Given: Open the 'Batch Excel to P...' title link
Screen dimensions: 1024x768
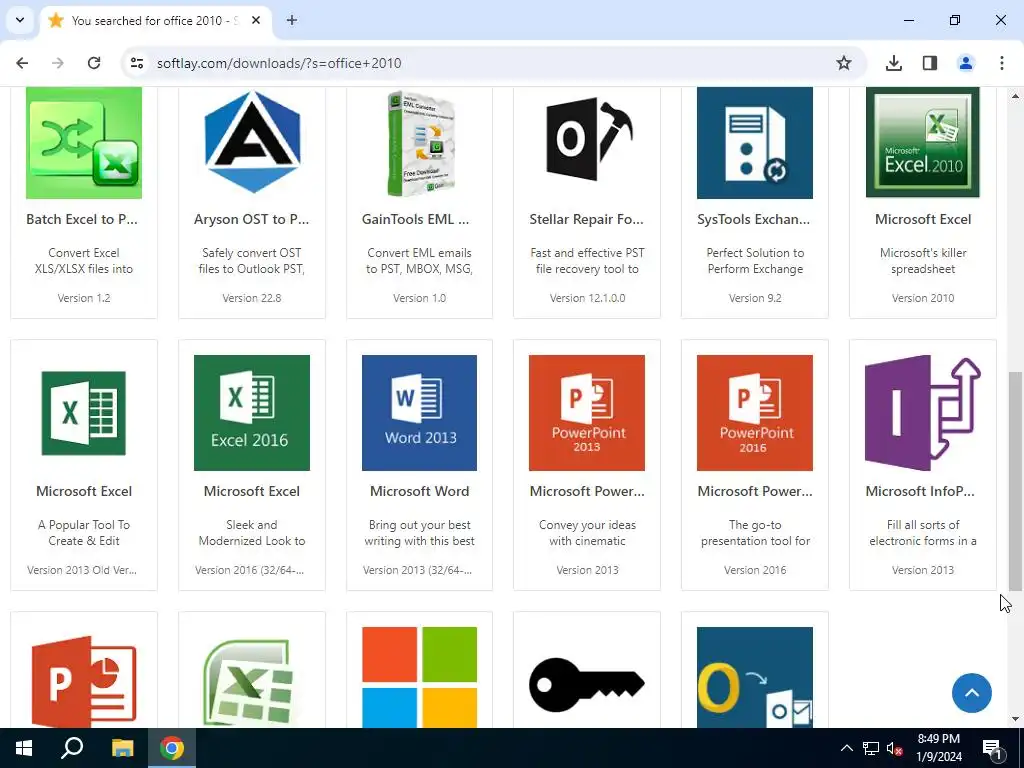Looking at the screenshot, I should 82,219.
